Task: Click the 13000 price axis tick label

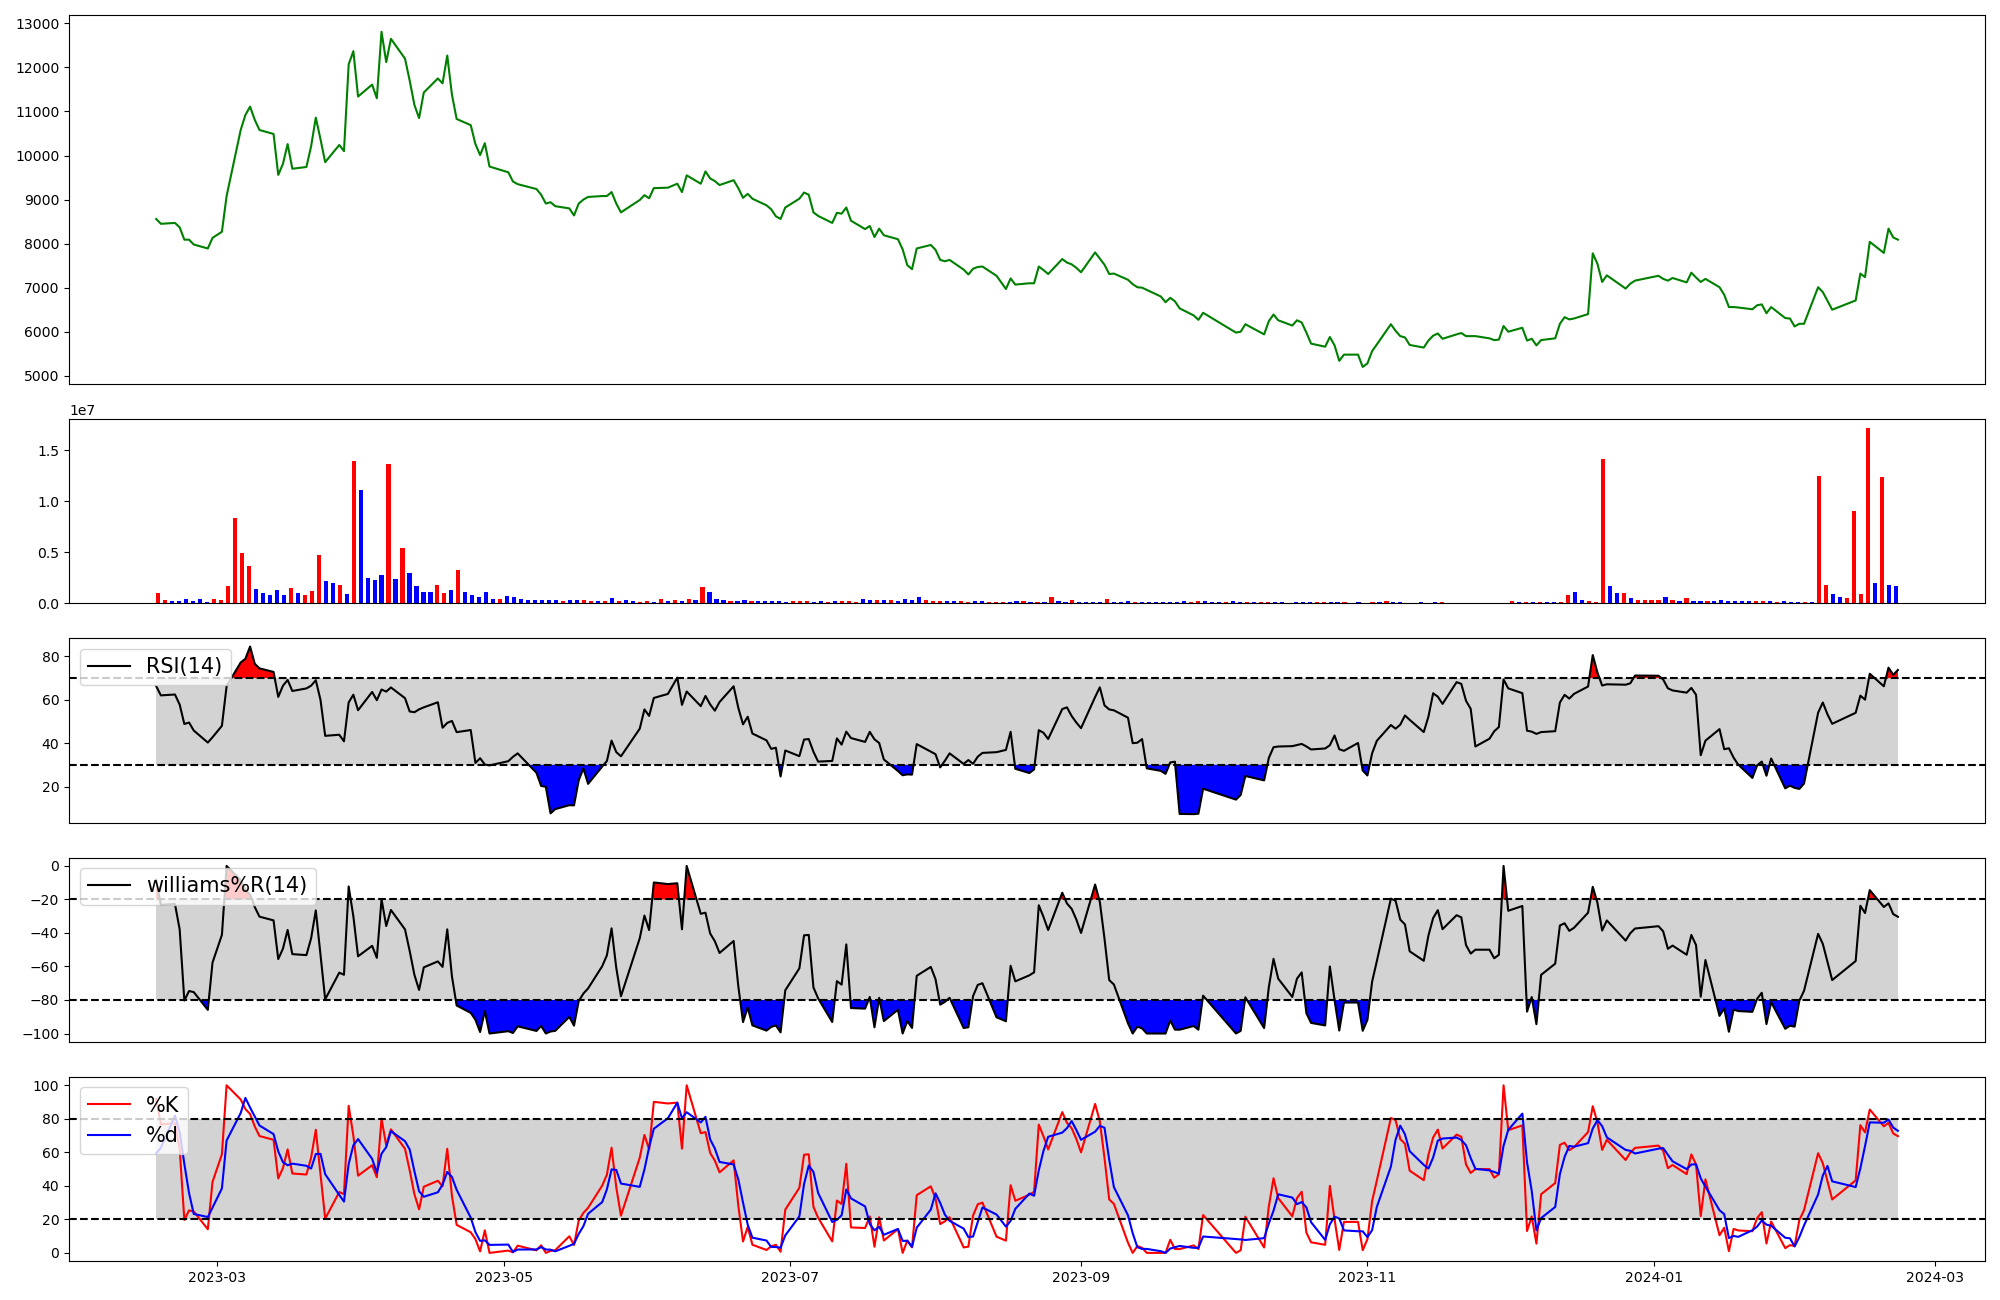Action: 37,24
